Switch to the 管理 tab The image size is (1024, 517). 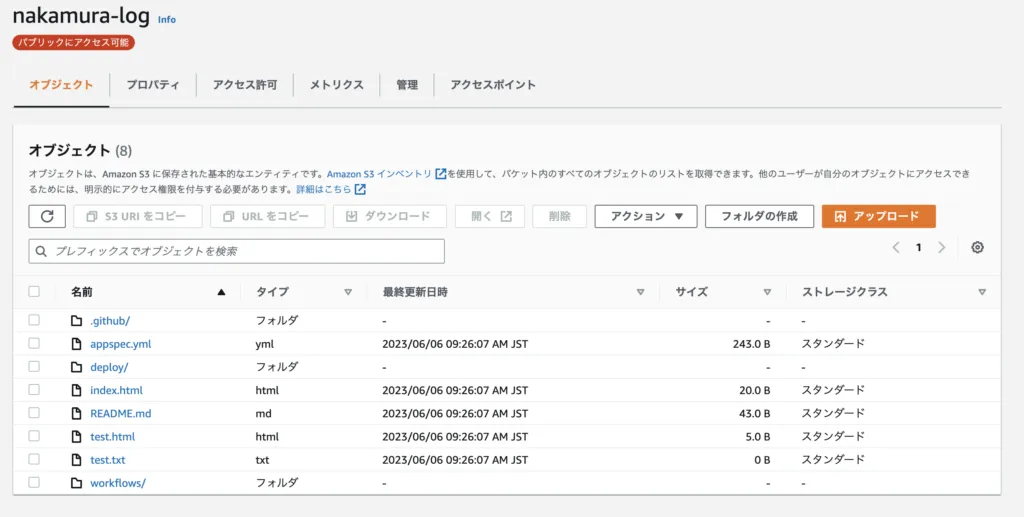pyautogui.click(x=407, y=85)
